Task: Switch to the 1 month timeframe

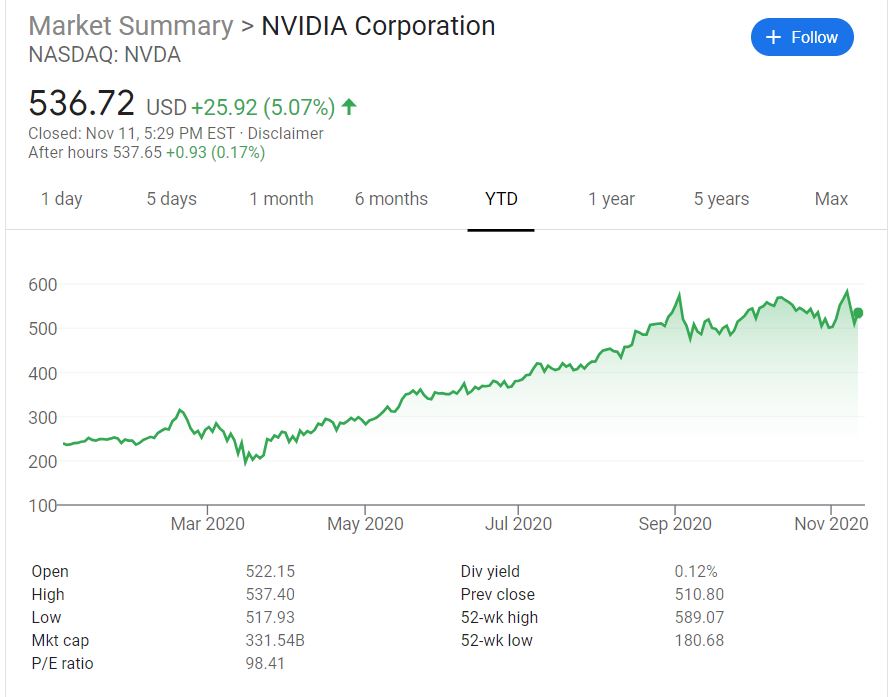Action: [283, 199]
